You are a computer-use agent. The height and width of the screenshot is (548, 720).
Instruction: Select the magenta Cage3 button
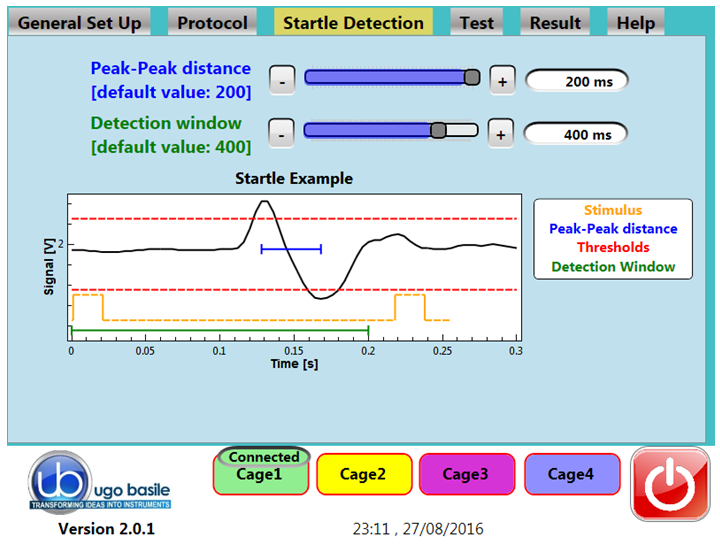tap(466, 474)
